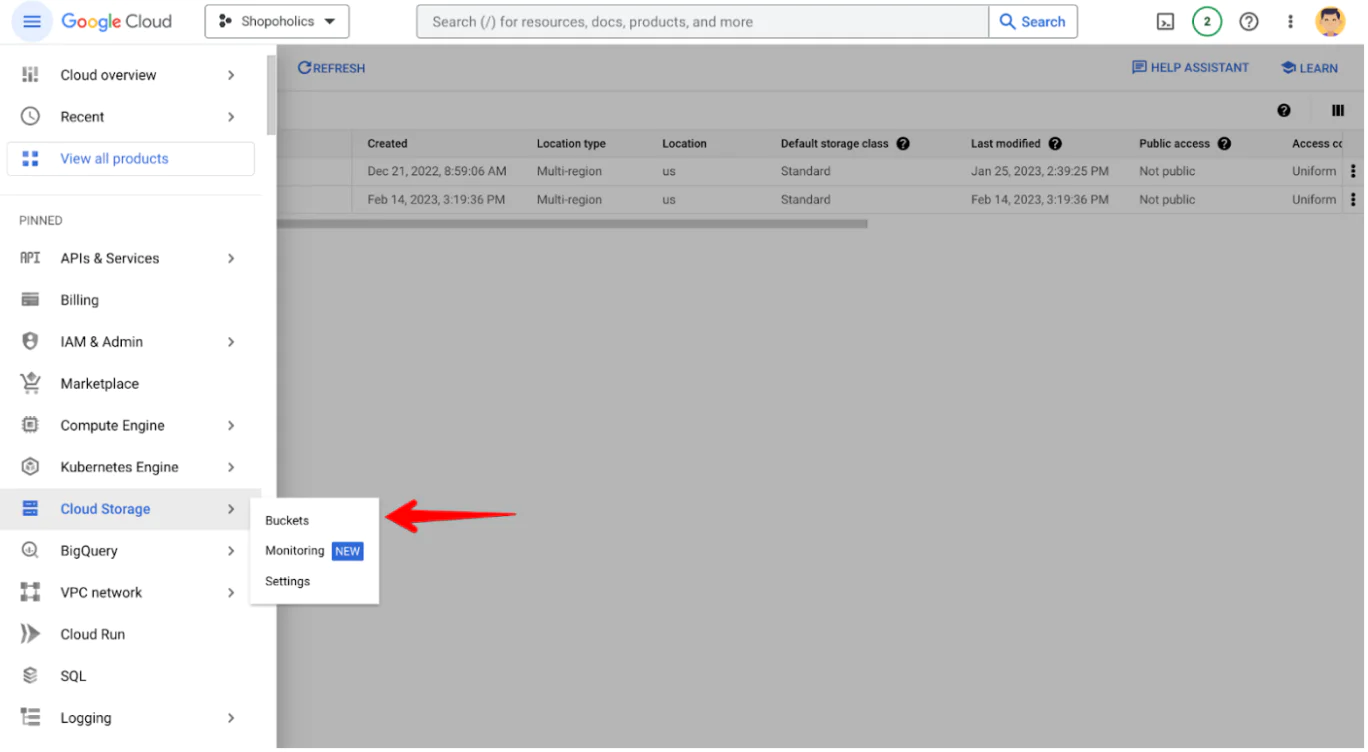Activate the Cloud Shell terminal icon
Viewport: 1368px width, 752px height.
point(1163,20)
